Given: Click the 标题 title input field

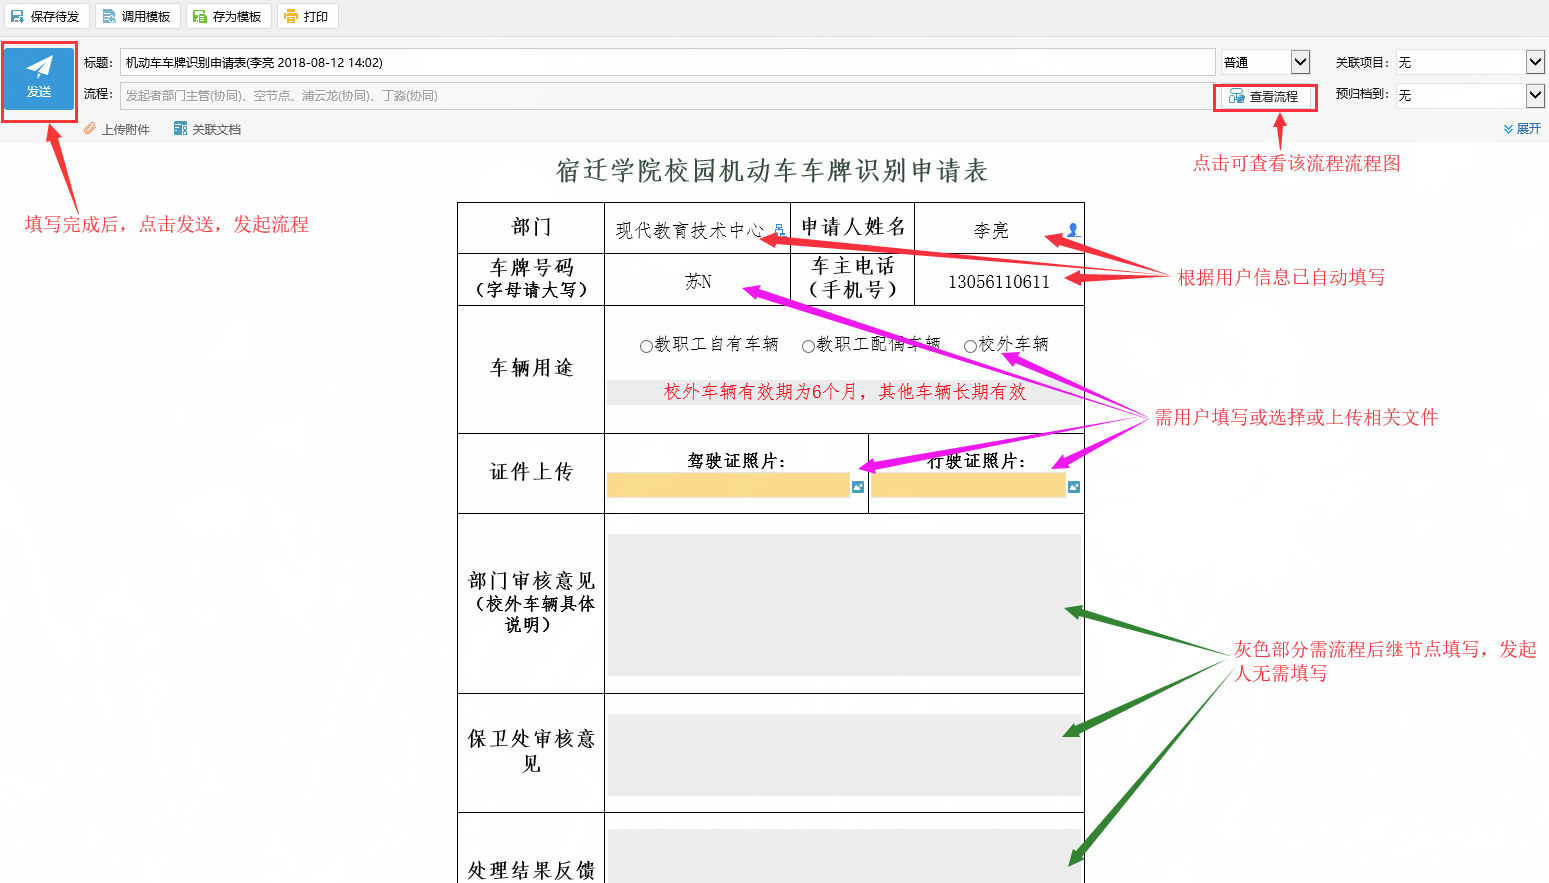Looking at the screenshot, I should pos(667,62).
